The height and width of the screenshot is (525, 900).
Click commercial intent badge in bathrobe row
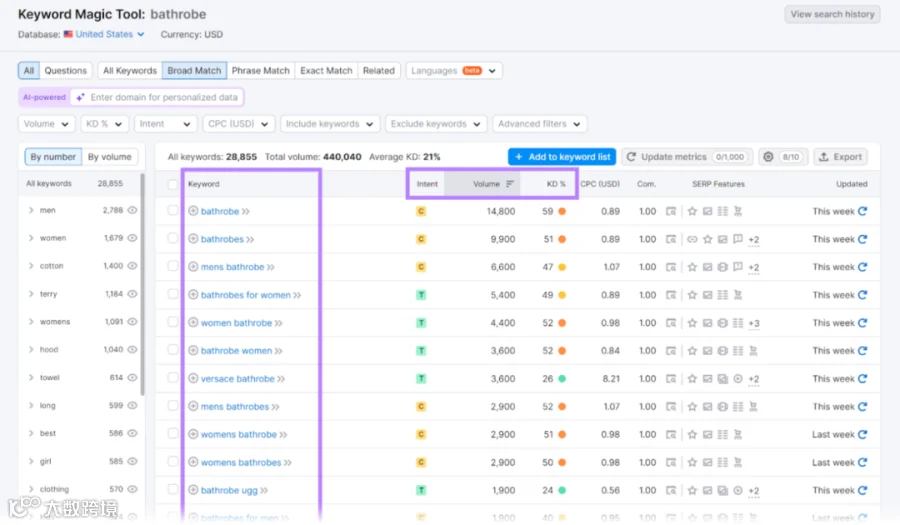coord(421,211)
